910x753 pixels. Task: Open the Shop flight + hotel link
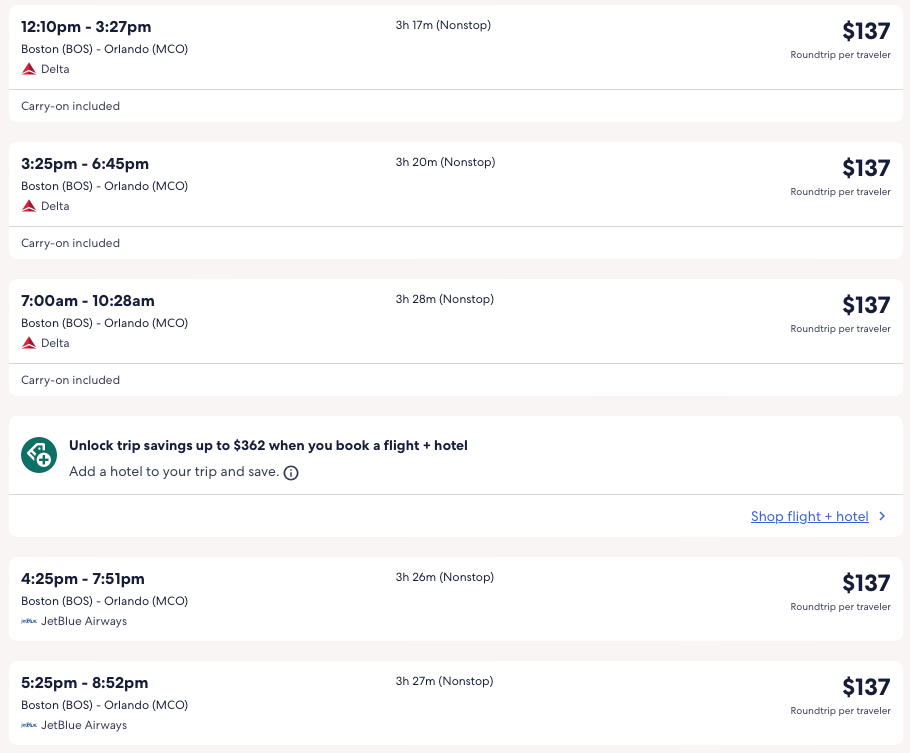pyautogui.click(x=809, y=517)
